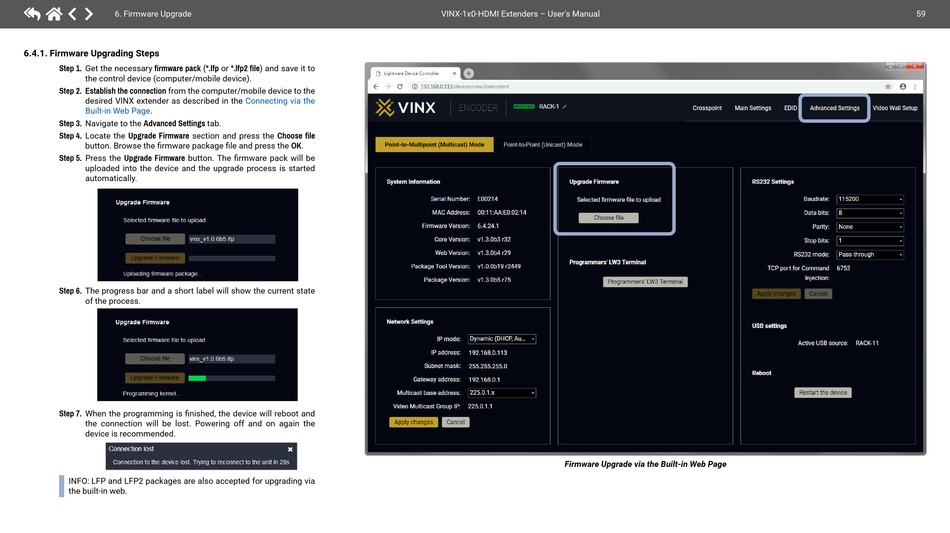Cancel RS232 Settings changes

[x=818, y=294]
